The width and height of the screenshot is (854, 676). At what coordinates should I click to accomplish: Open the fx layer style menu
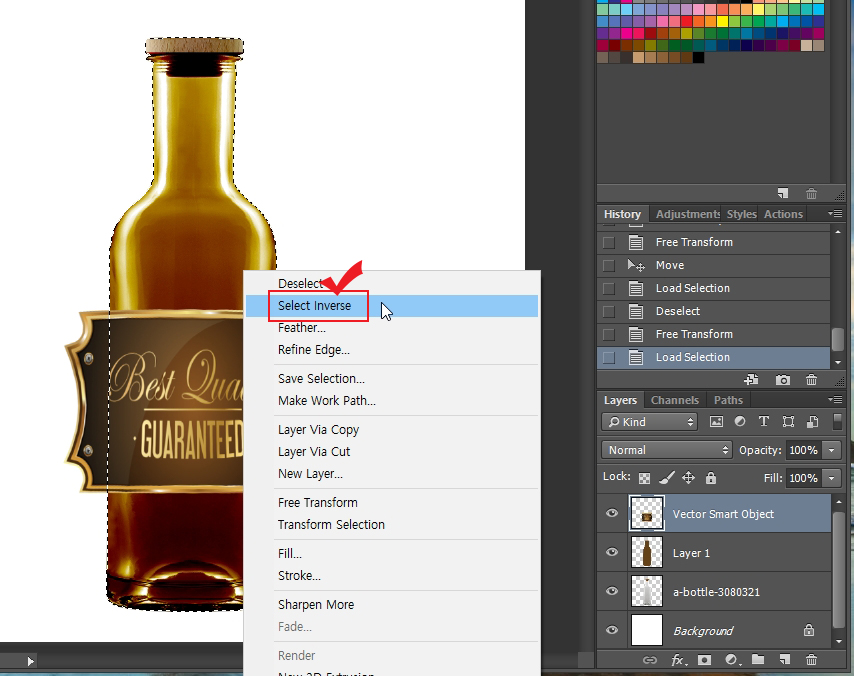(x=678, y=660)
